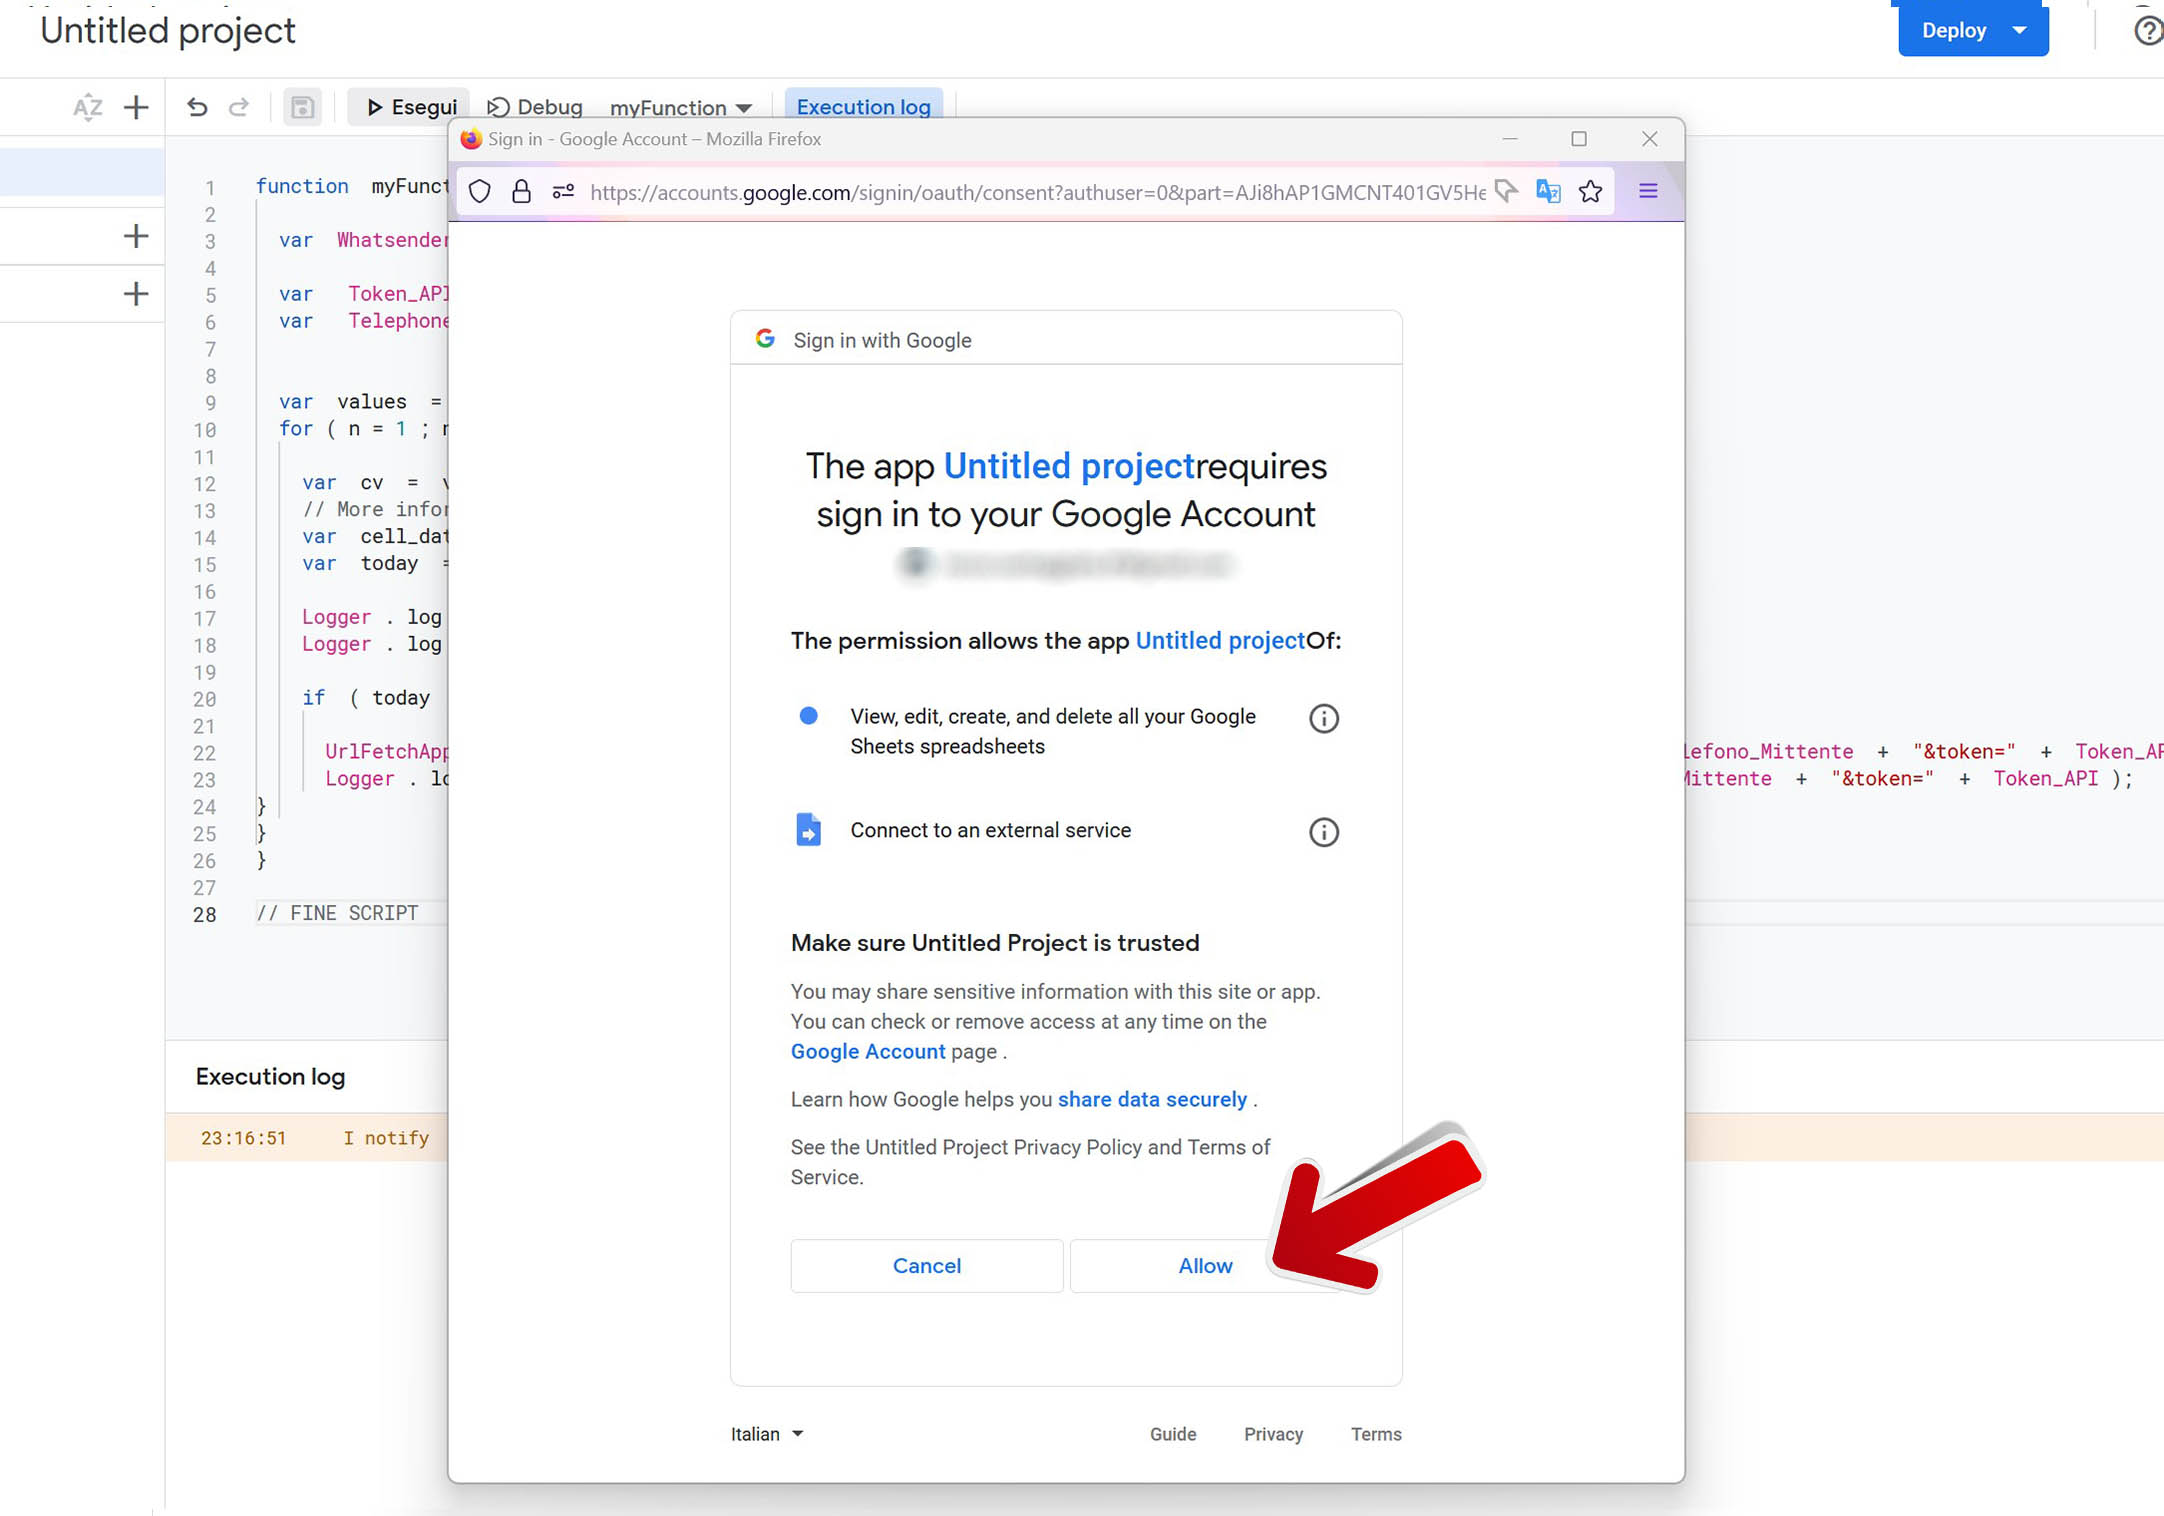Click the Firefox URL address field
Screen dimensions: 2164x1516
(1037, 192)
